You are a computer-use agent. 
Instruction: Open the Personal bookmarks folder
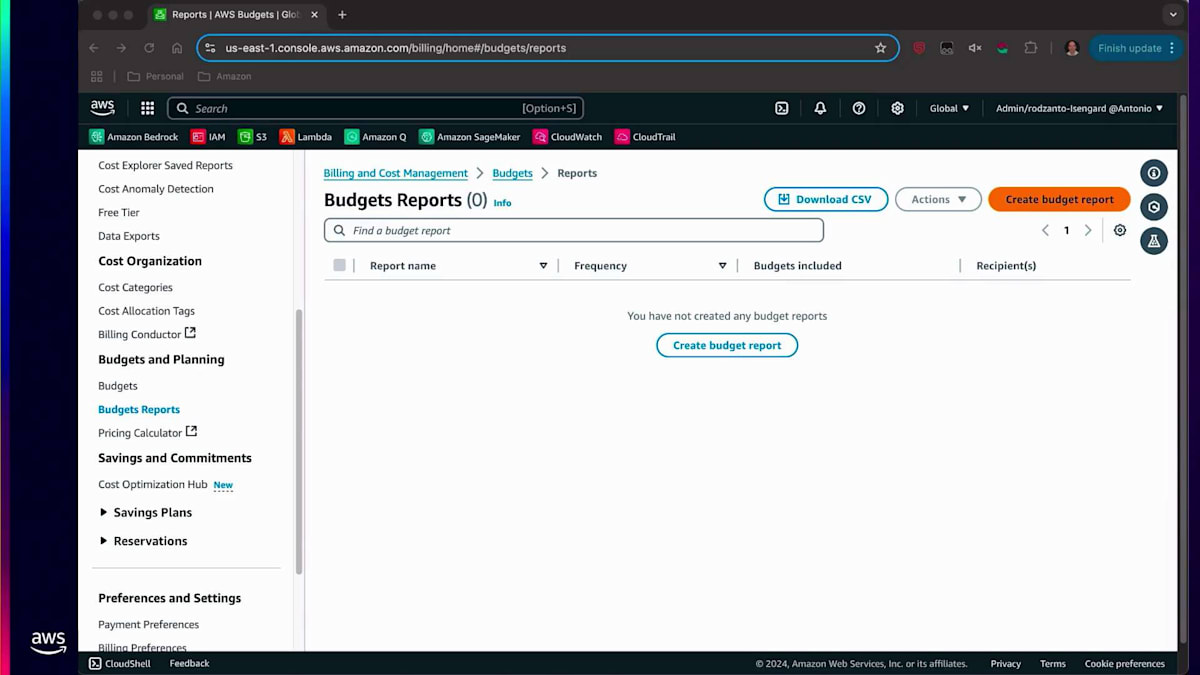[155, 76]
